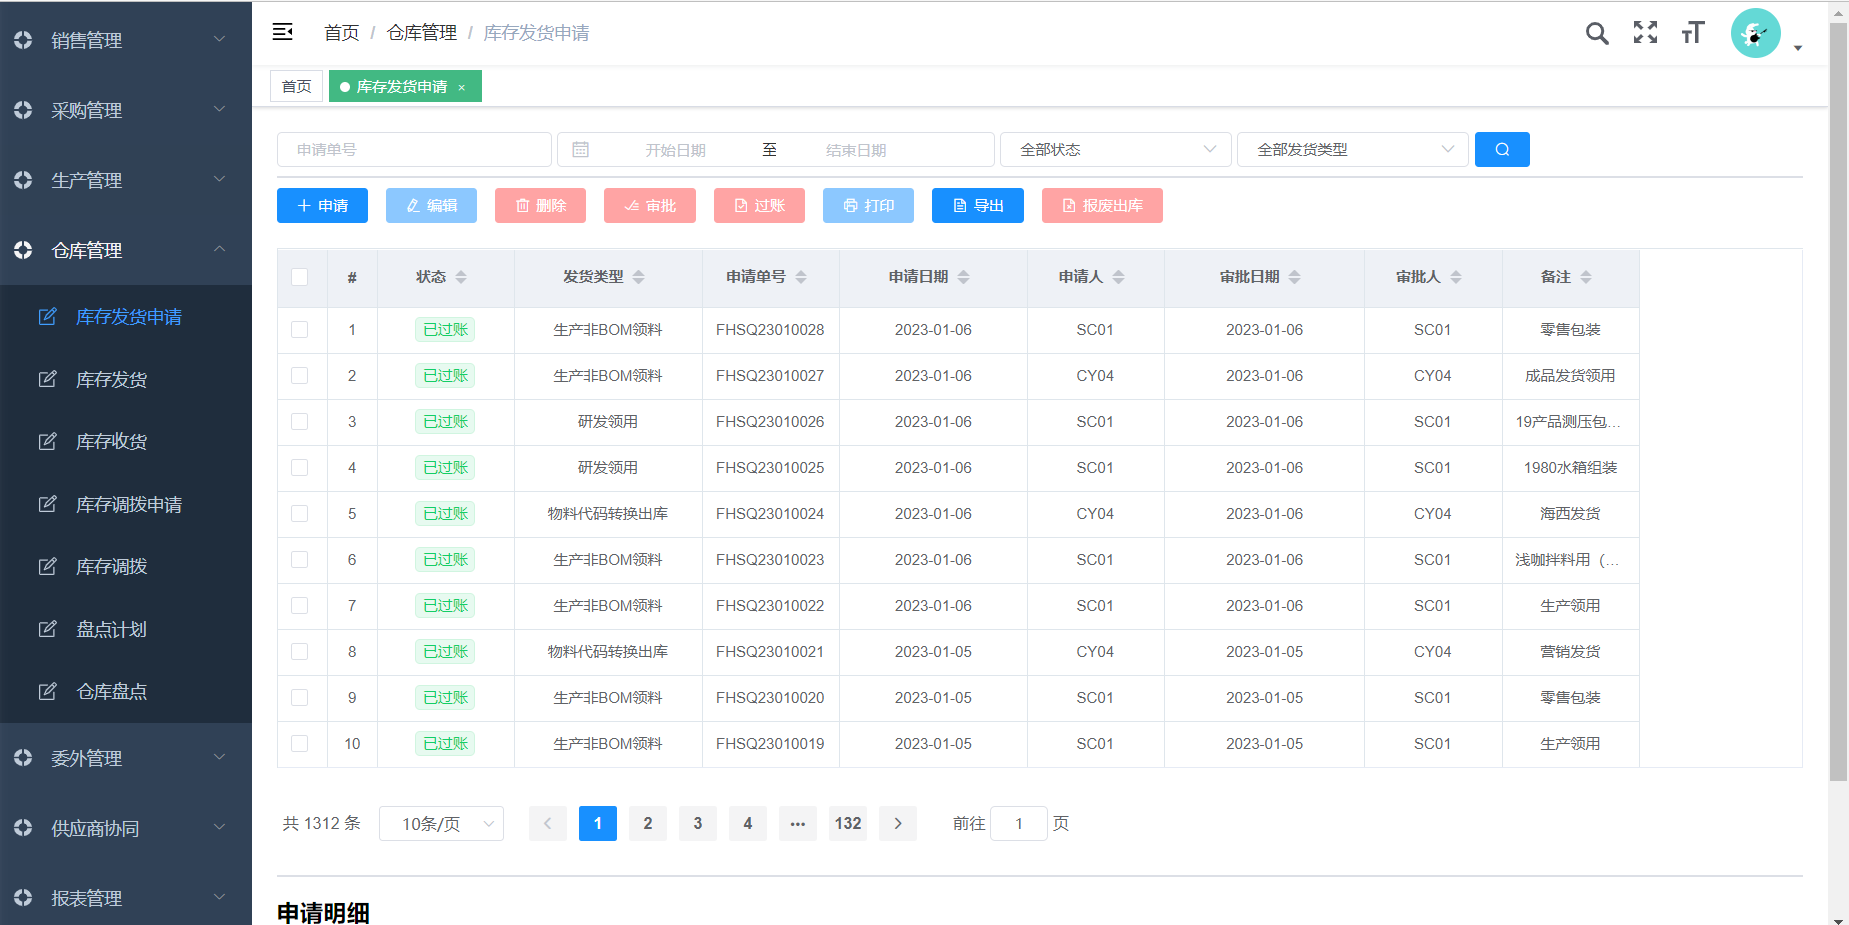Viewport: 1849px width, 925px height.
Task: Check the select-all header checkbox
Action: 300,277
